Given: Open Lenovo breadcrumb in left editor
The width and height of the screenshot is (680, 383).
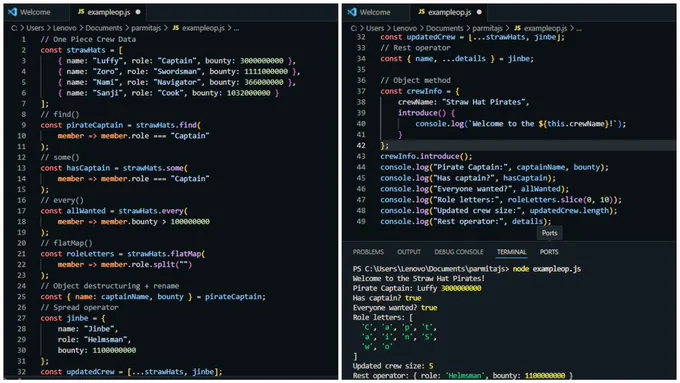Looking at the screenshot, I should click(65, 28).
